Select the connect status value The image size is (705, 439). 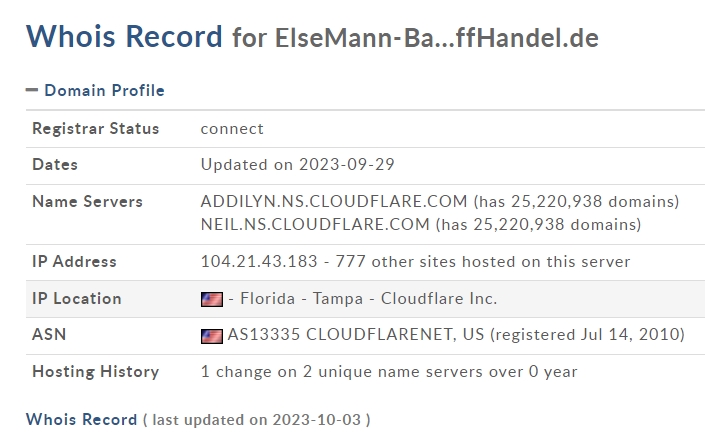(x=232, y=129)
